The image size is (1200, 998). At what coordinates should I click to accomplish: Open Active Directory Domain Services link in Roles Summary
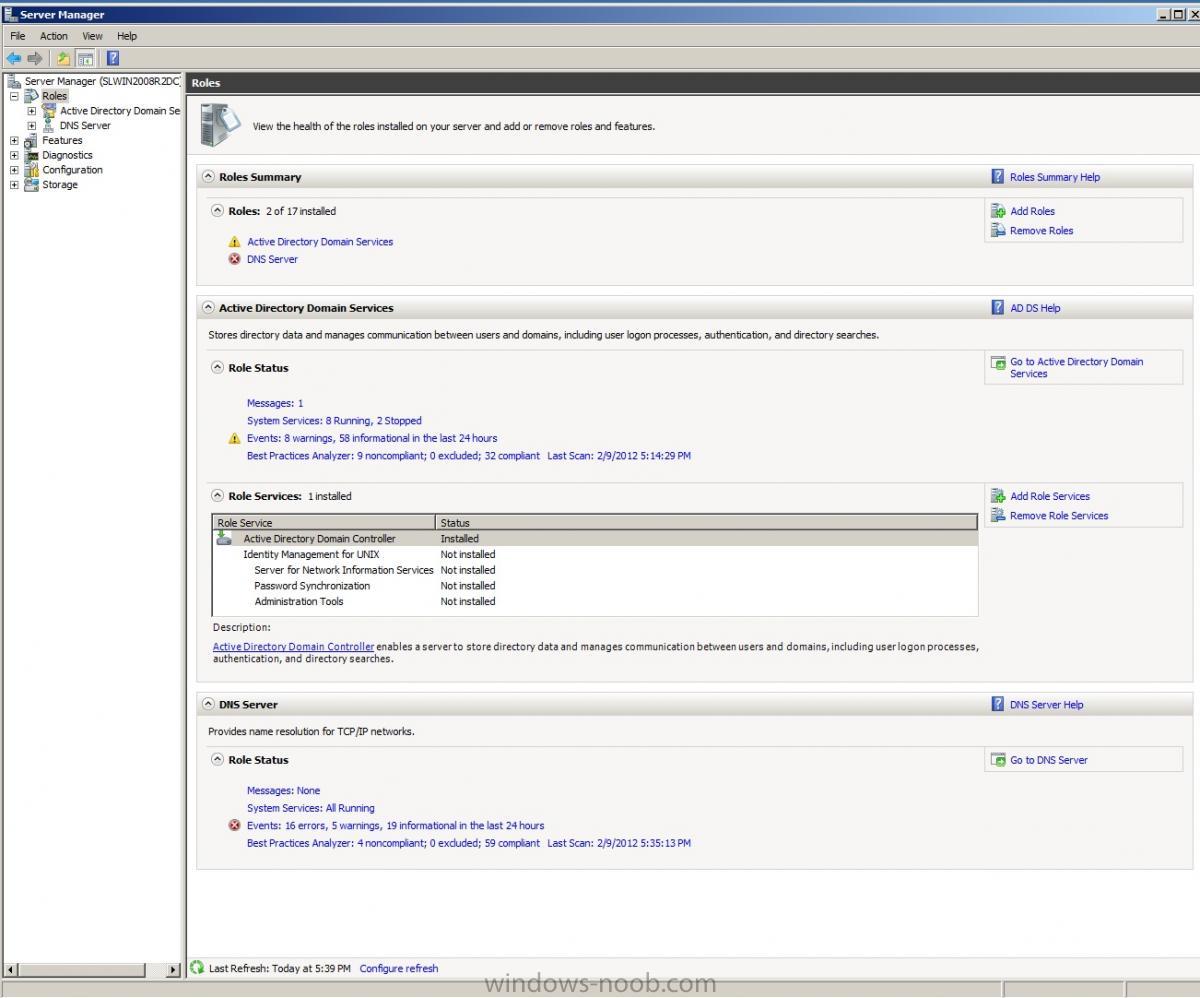[320, 242]
